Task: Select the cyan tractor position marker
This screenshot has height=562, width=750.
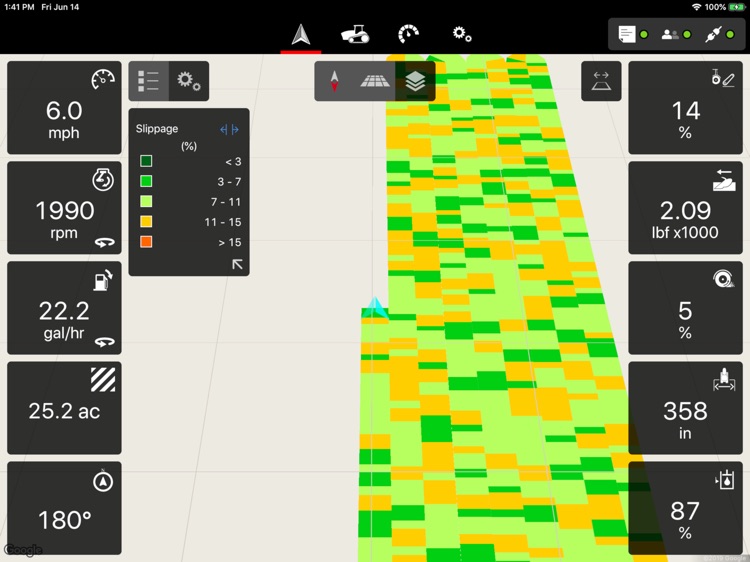Action: coord(375,308)
